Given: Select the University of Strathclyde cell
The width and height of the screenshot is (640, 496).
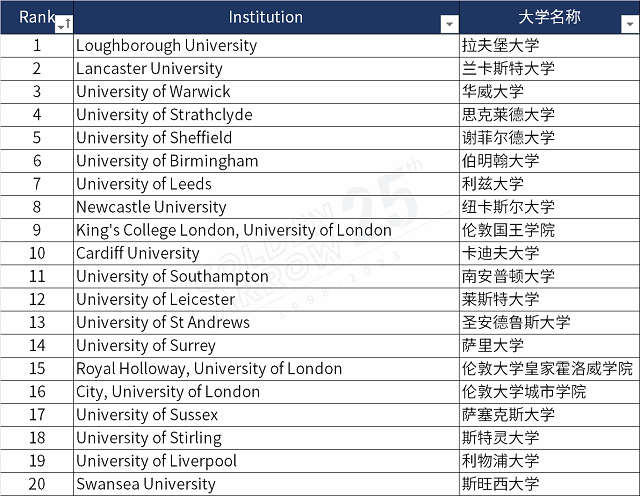Looking at the screenshot, I should 266,115.
